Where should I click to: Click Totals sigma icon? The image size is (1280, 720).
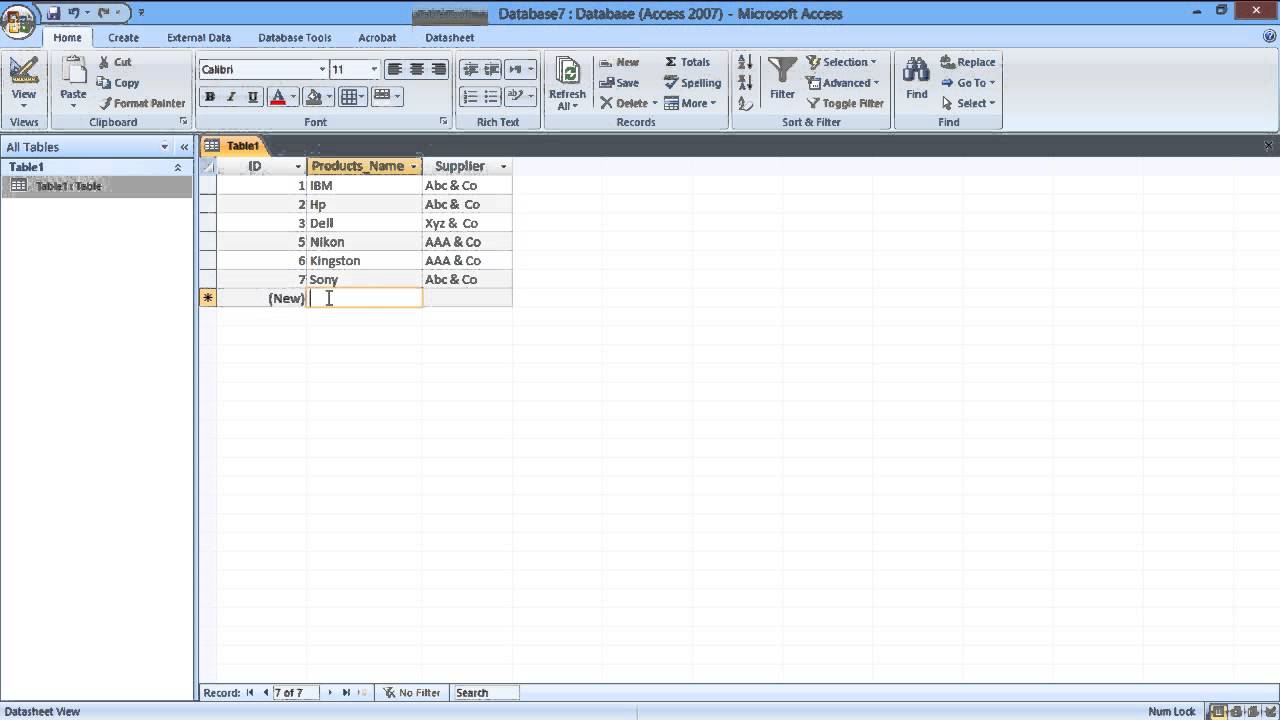(x=671, y=62)
